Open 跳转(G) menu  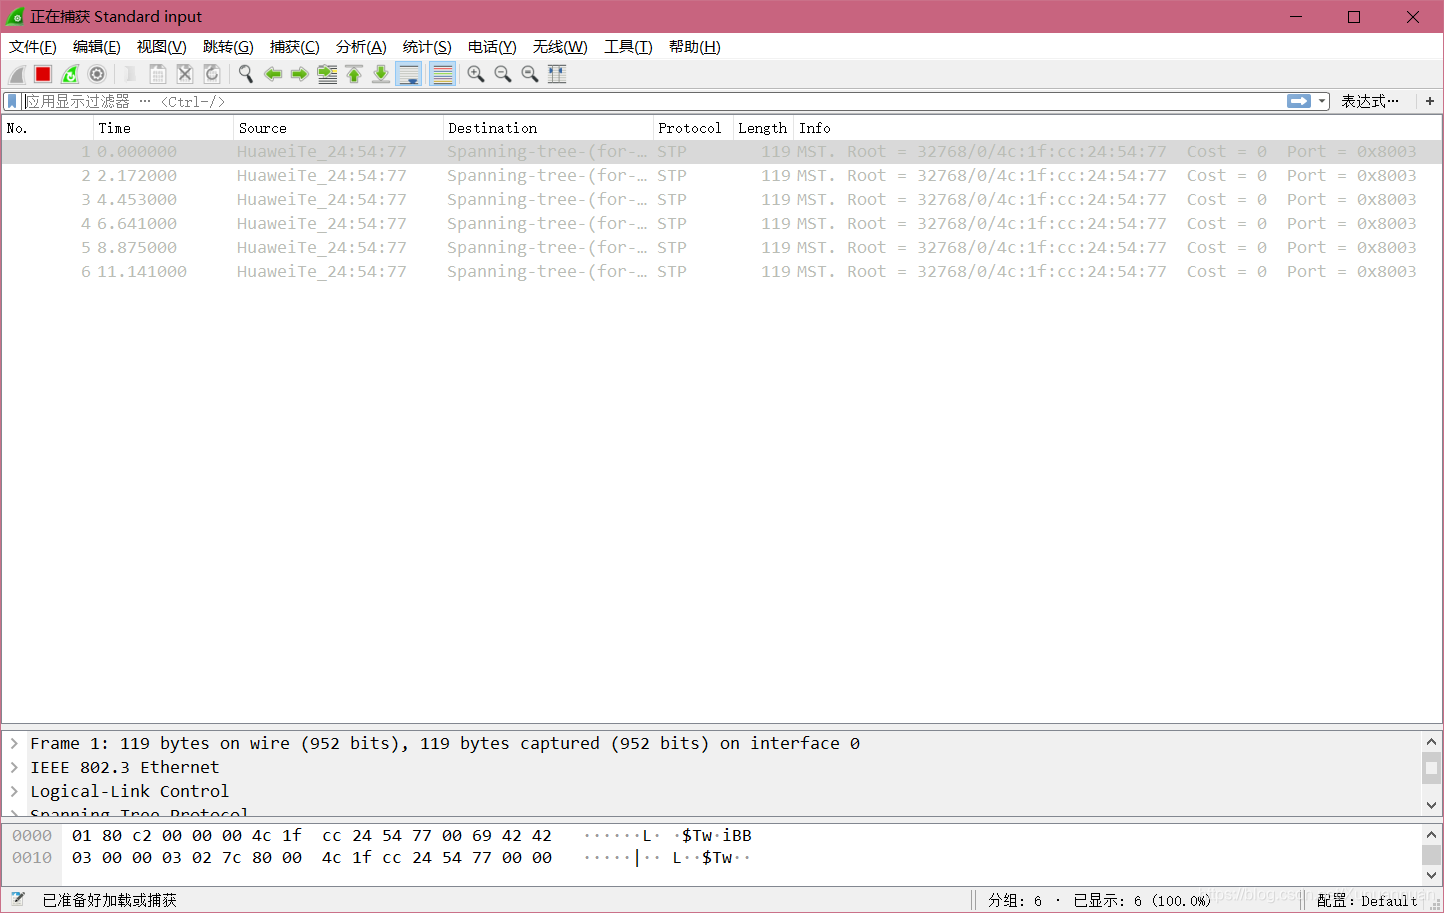tap(228, 47)
